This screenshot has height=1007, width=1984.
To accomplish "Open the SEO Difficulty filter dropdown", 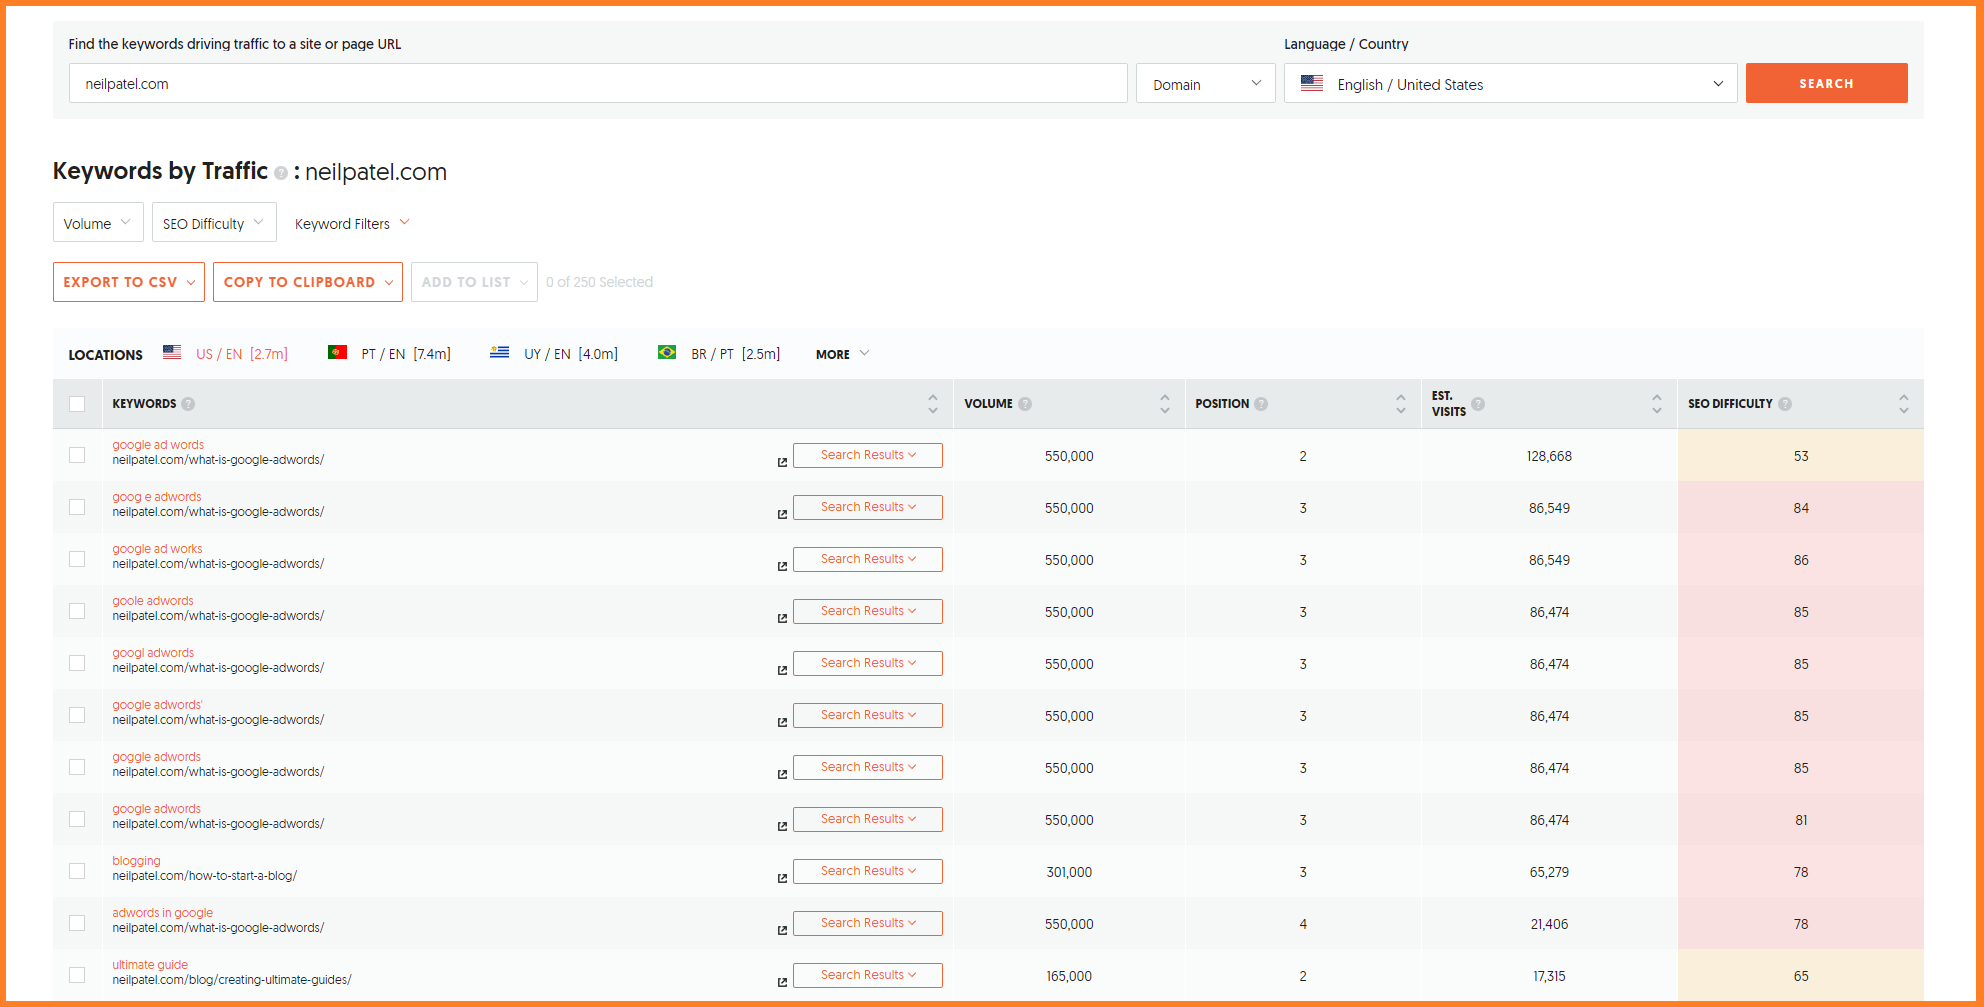I will (213, 223).
